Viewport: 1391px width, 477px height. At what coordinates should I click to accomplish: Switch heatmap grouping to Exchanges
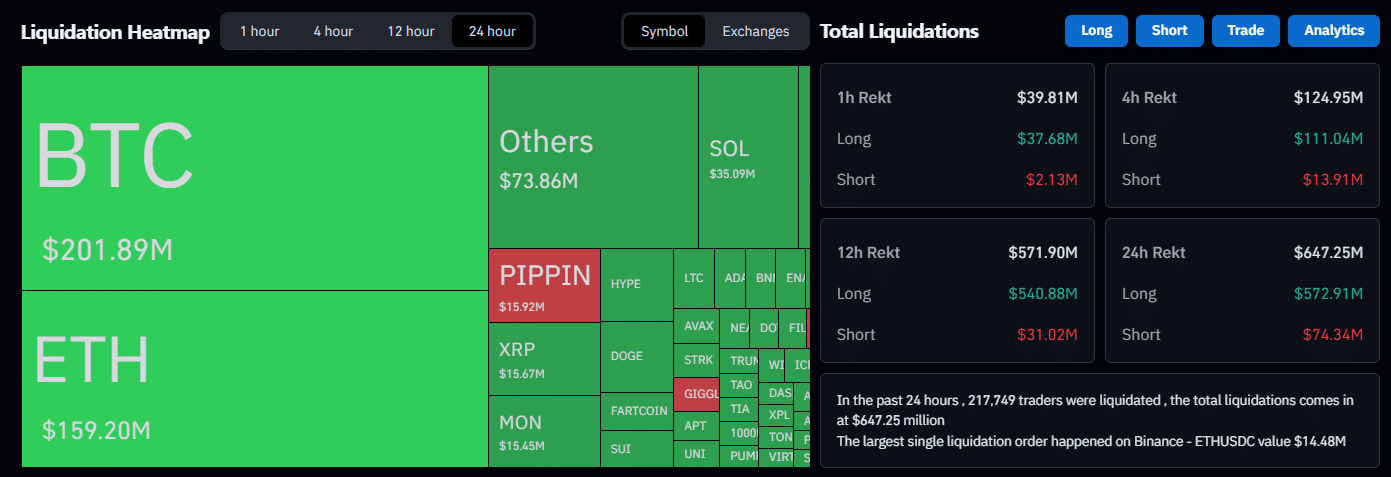[x=755, y=31]
